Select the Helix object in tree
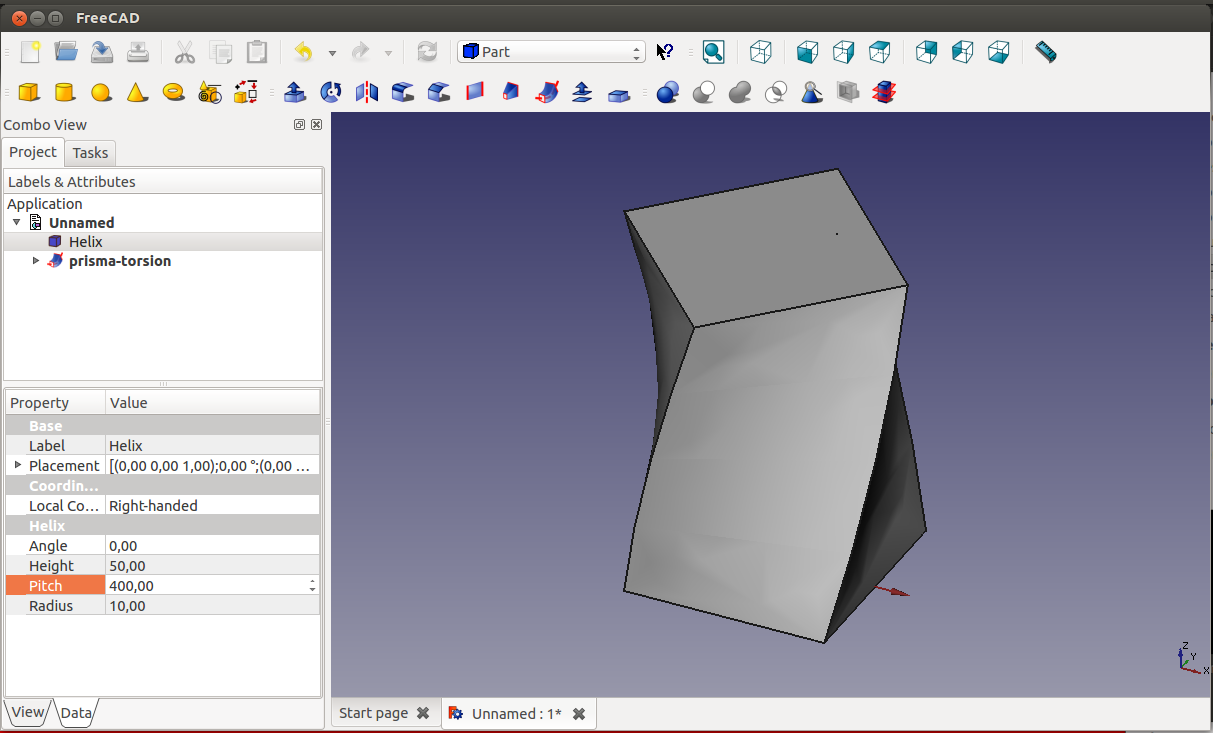This screenshot has height=733, width=1213. (x=85, y=242)
